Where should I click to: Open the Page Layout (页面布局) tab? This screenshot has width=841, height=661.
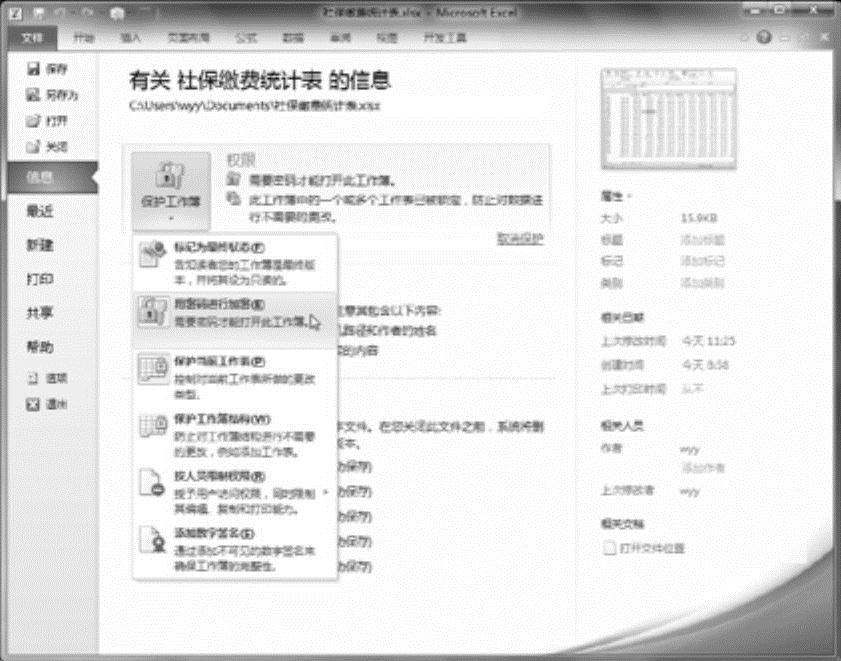[189, 38]
